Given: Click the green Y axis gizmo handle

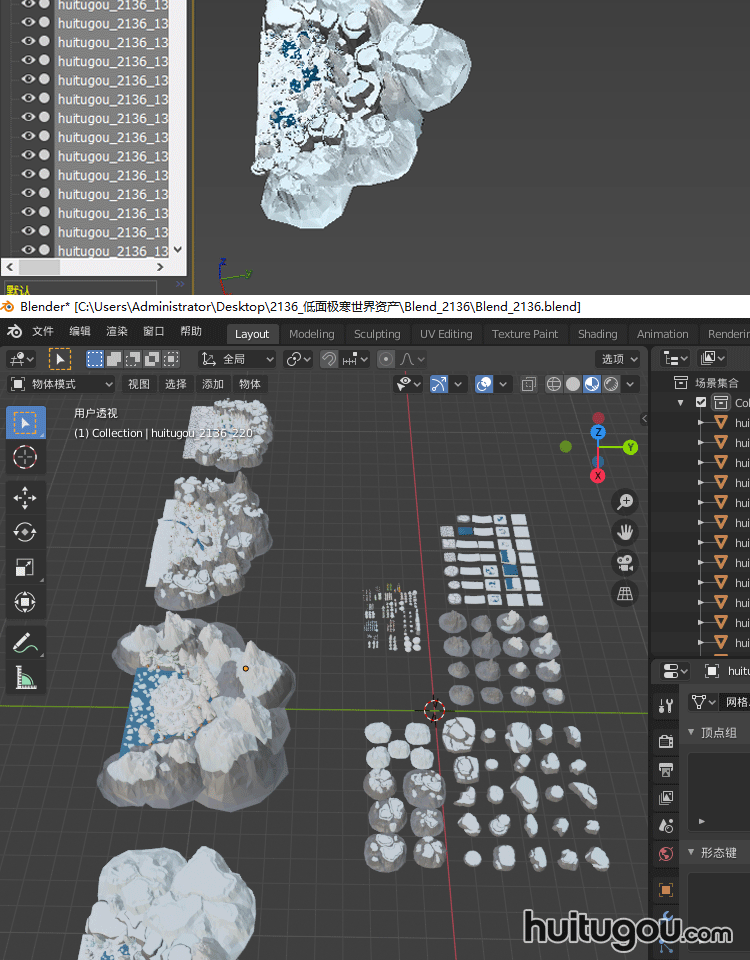Looking at the screenshot, I should point(630,447).
